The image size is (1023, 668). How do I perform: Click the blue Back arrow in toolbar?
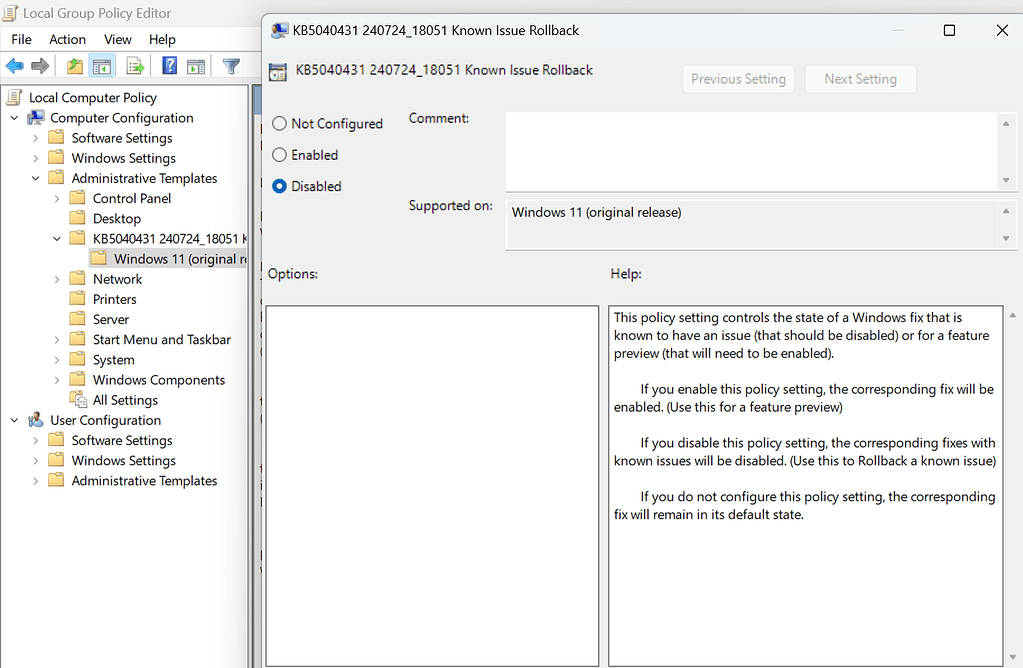[15, 66]
